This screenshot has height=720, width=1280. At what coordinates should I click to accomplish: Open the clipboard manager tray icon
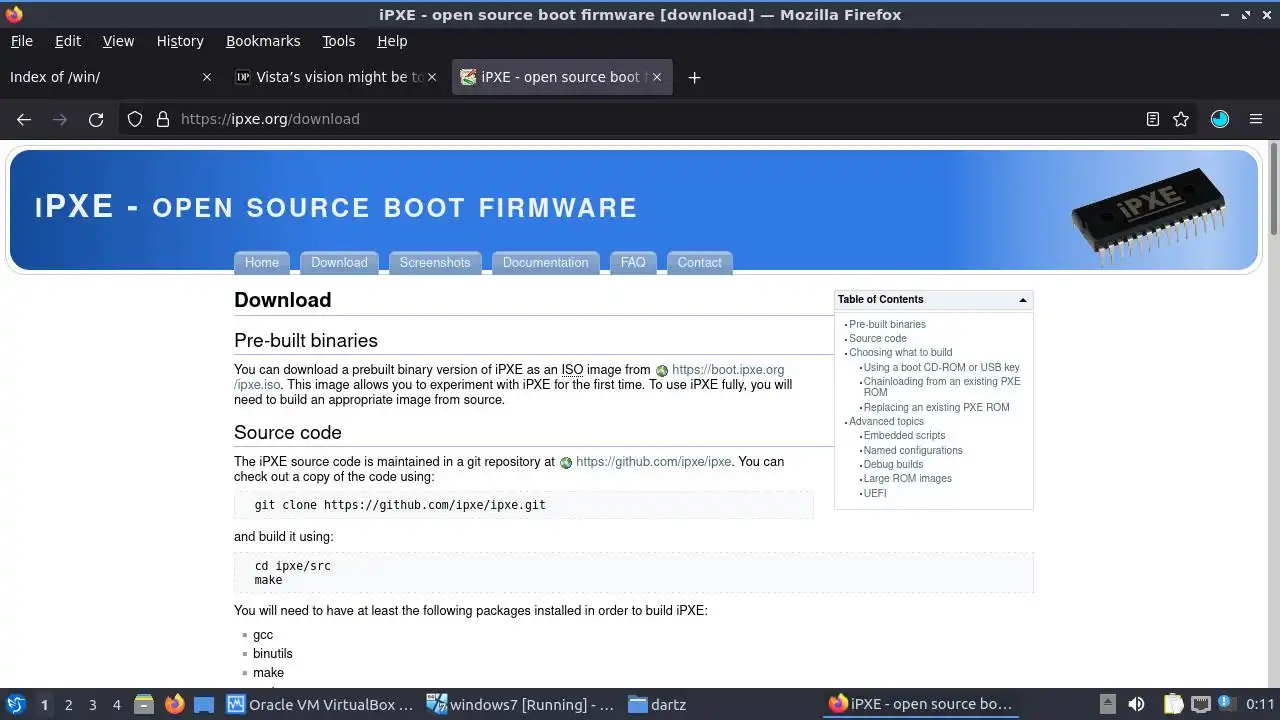(1173, 704)
